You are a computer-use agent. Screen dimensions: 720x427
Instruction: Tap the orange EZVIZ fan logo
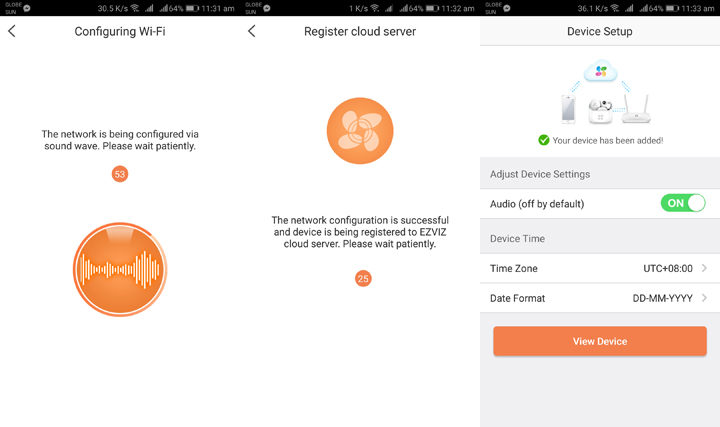(x=360, y=131)
